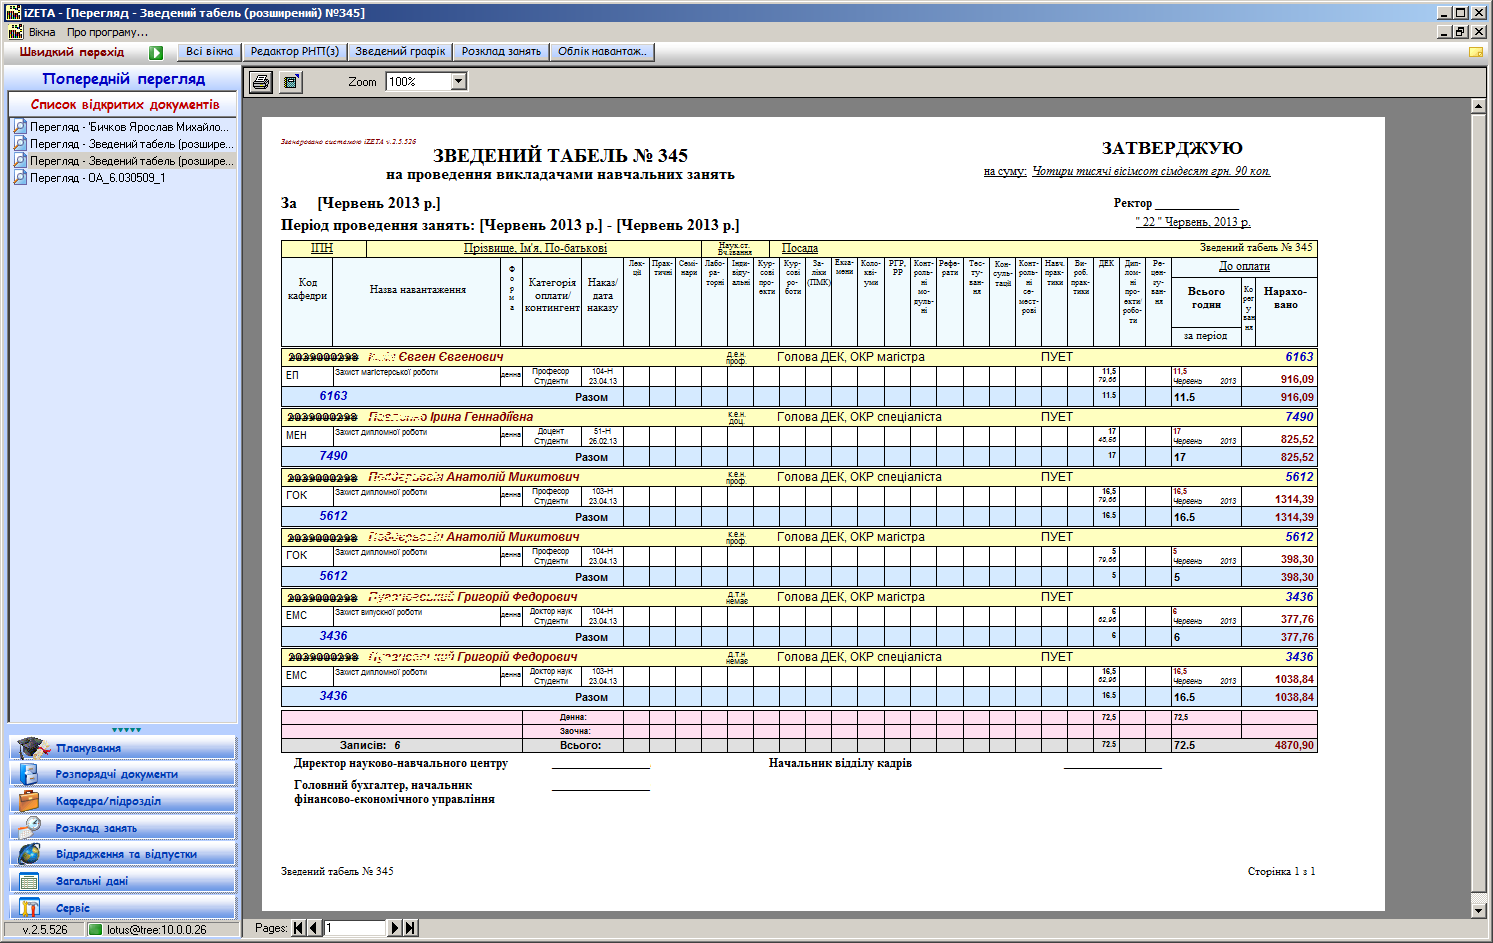The height and width of the screenshot is (943, 1493).
Task: Click the 'Прізвище, Ім'я, По-батькові' column header
Action: click(x=535, y=248)
